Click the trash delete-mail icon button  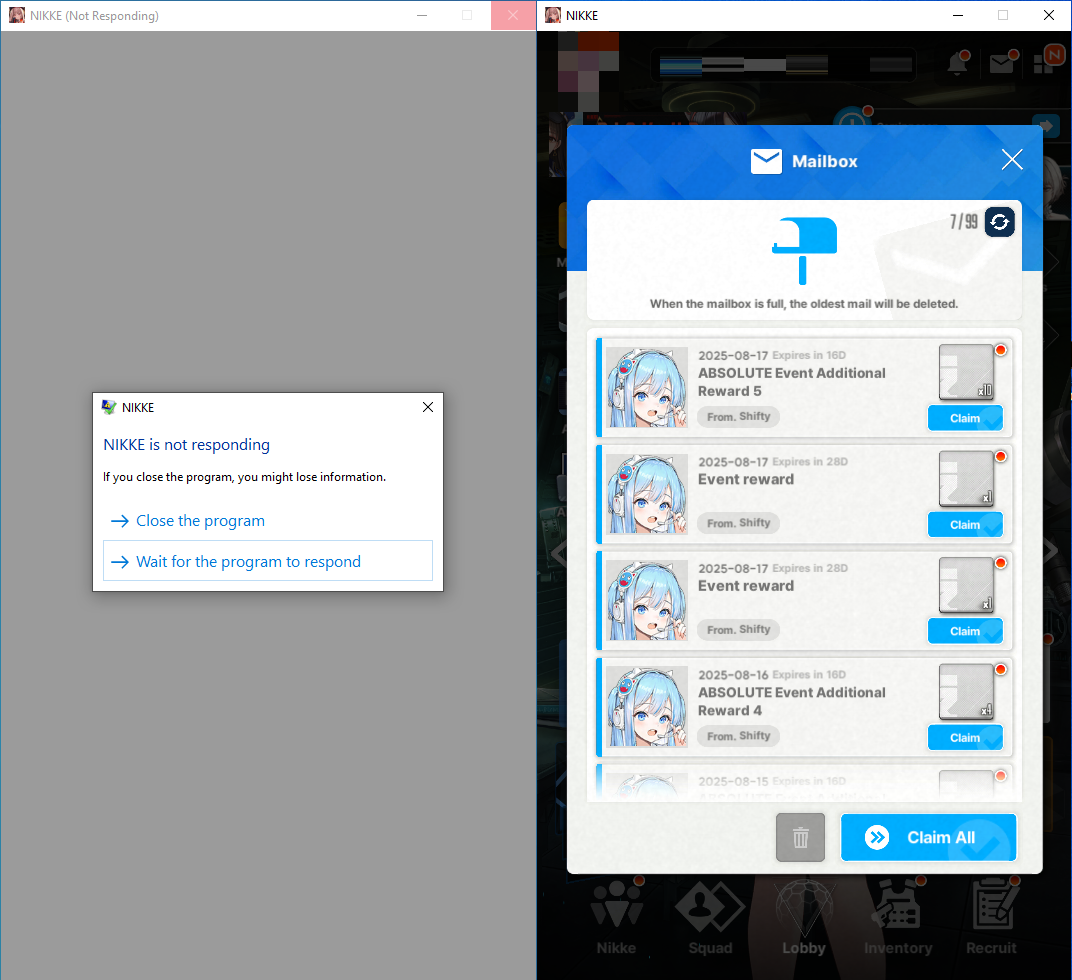pyautogui.click(x=801, y=837)
